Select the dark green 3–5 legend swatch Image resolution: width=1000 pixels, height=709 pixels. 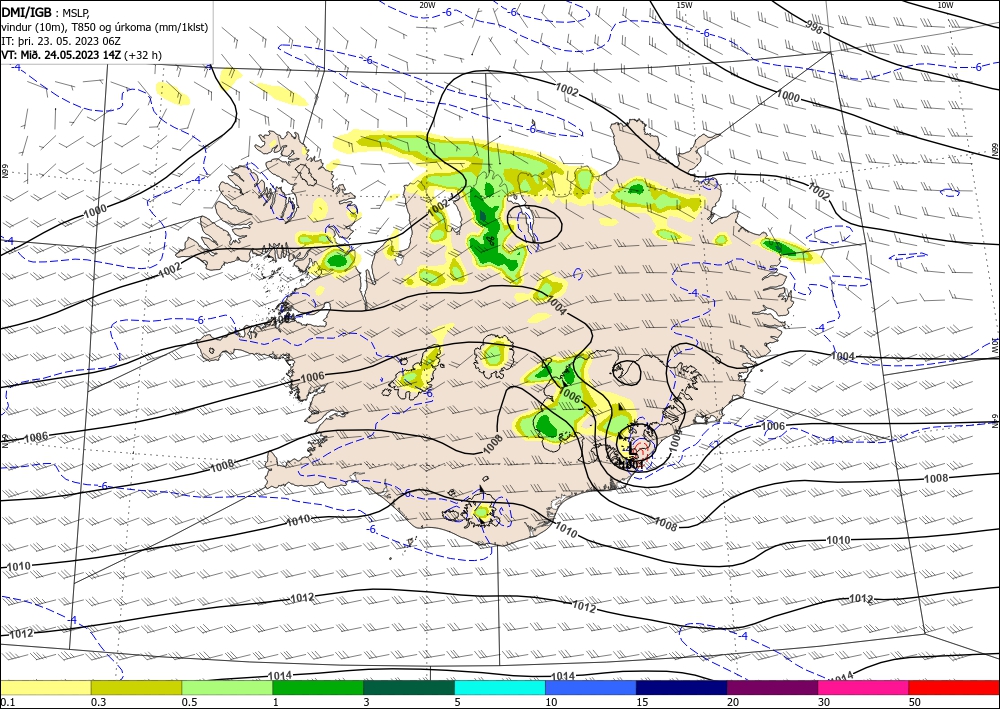[x=409, y=687]
